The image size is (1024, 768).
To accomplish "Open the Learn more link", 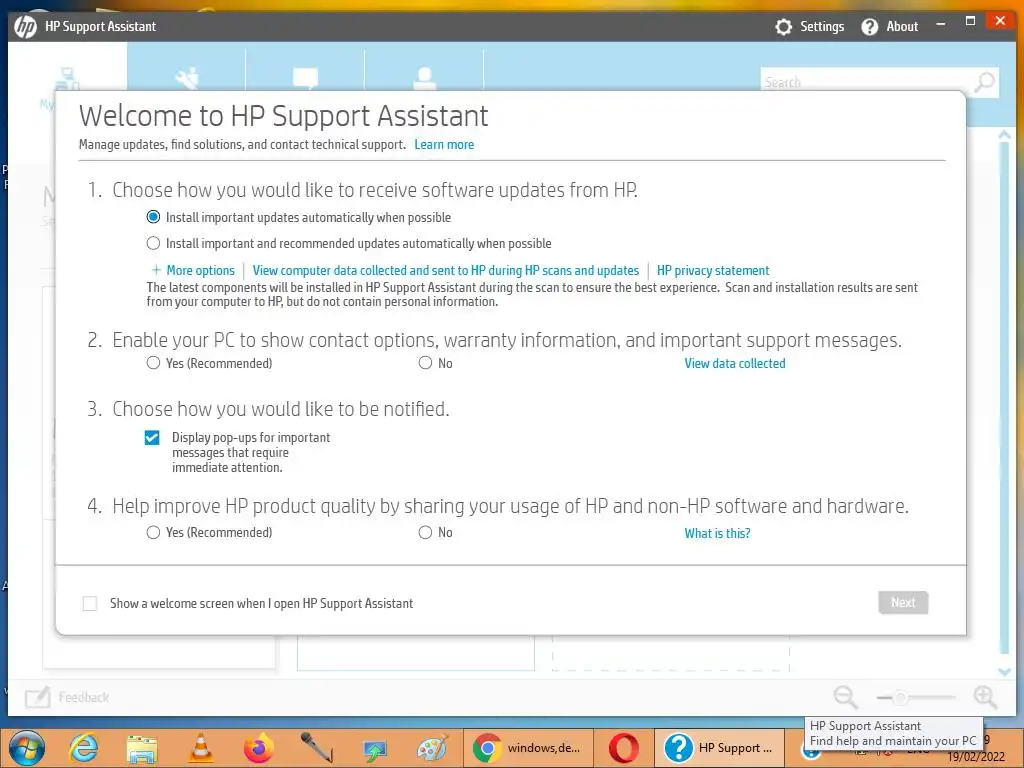I will point(444,144).
